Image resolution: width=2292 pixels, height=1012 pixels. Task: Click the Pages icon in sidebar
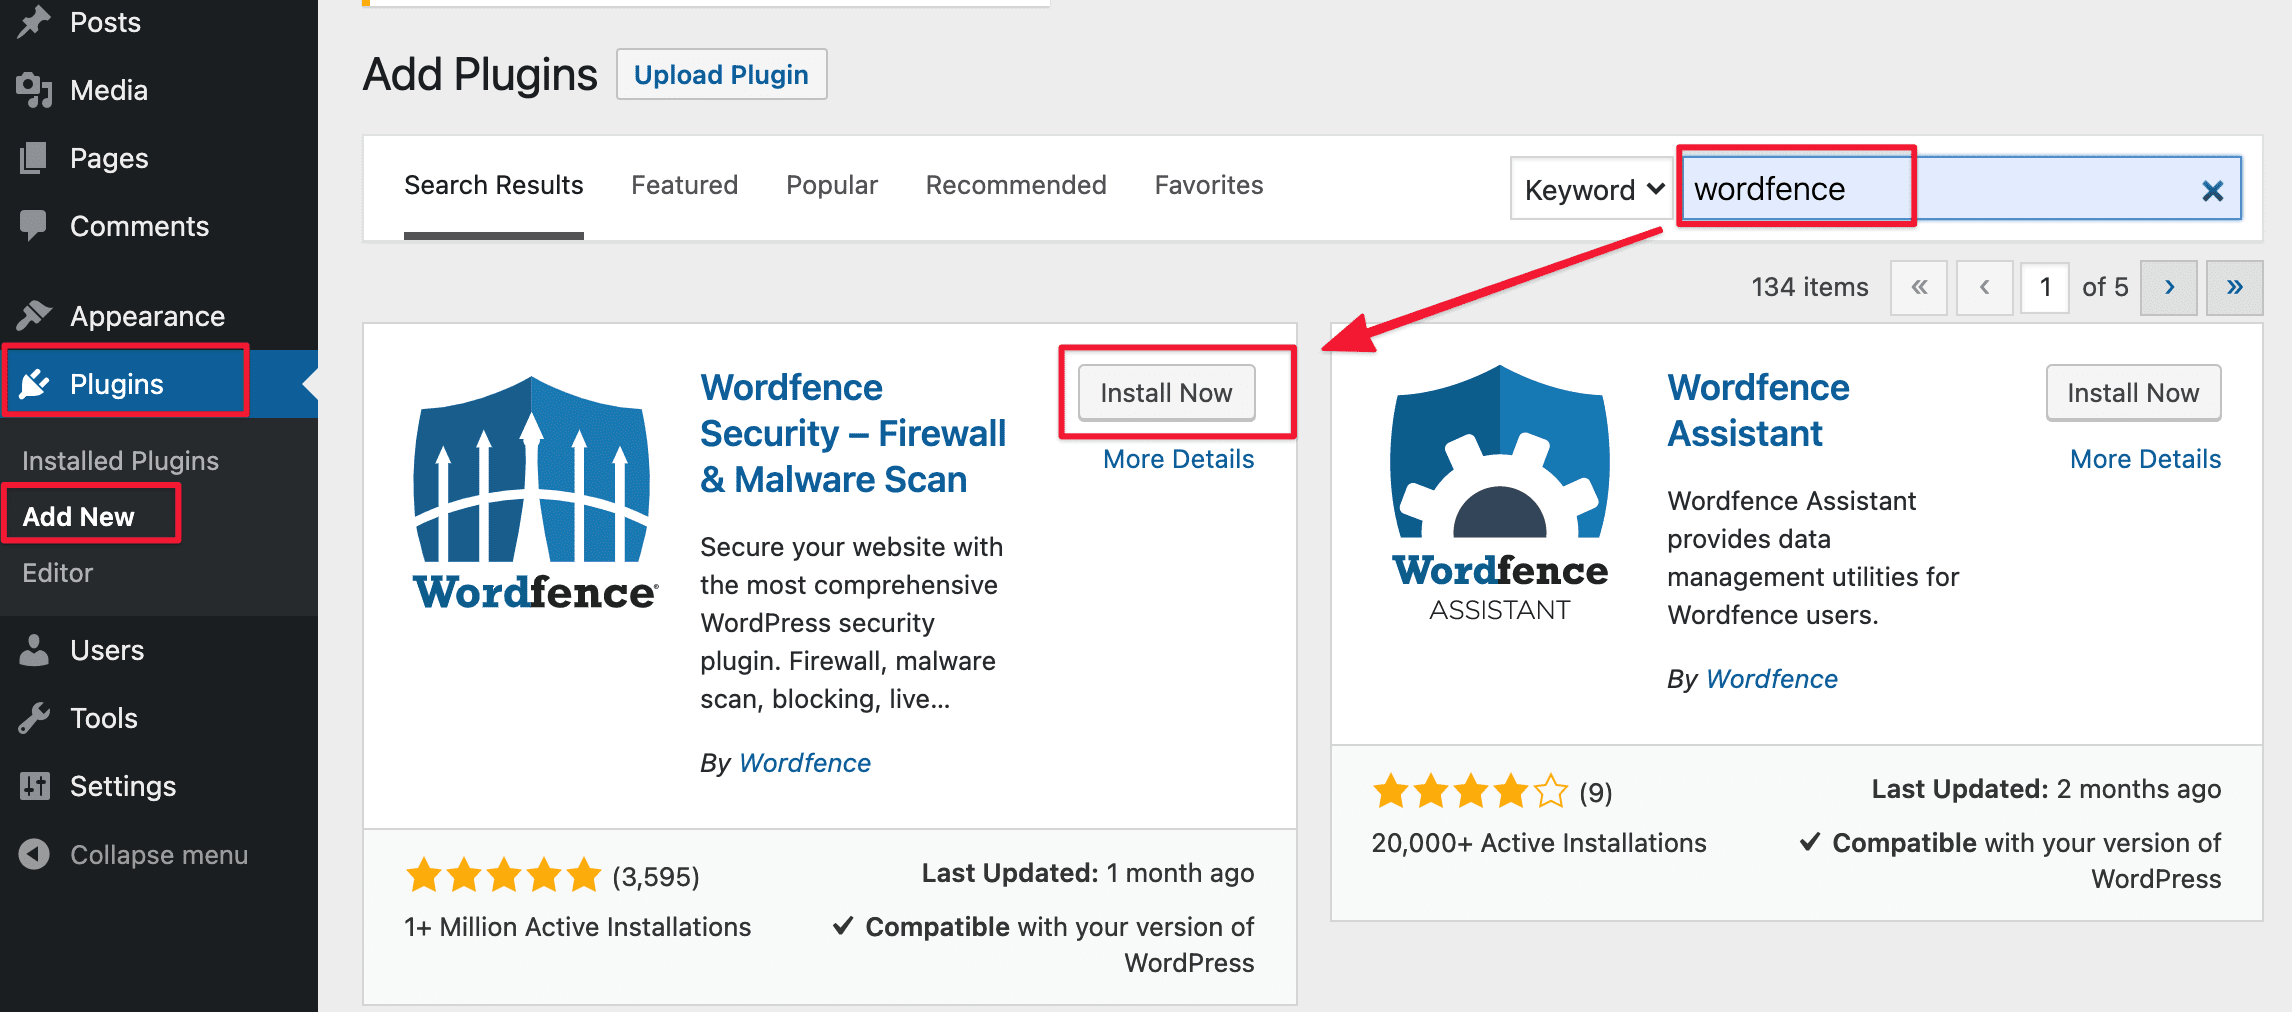pos(33,157)
